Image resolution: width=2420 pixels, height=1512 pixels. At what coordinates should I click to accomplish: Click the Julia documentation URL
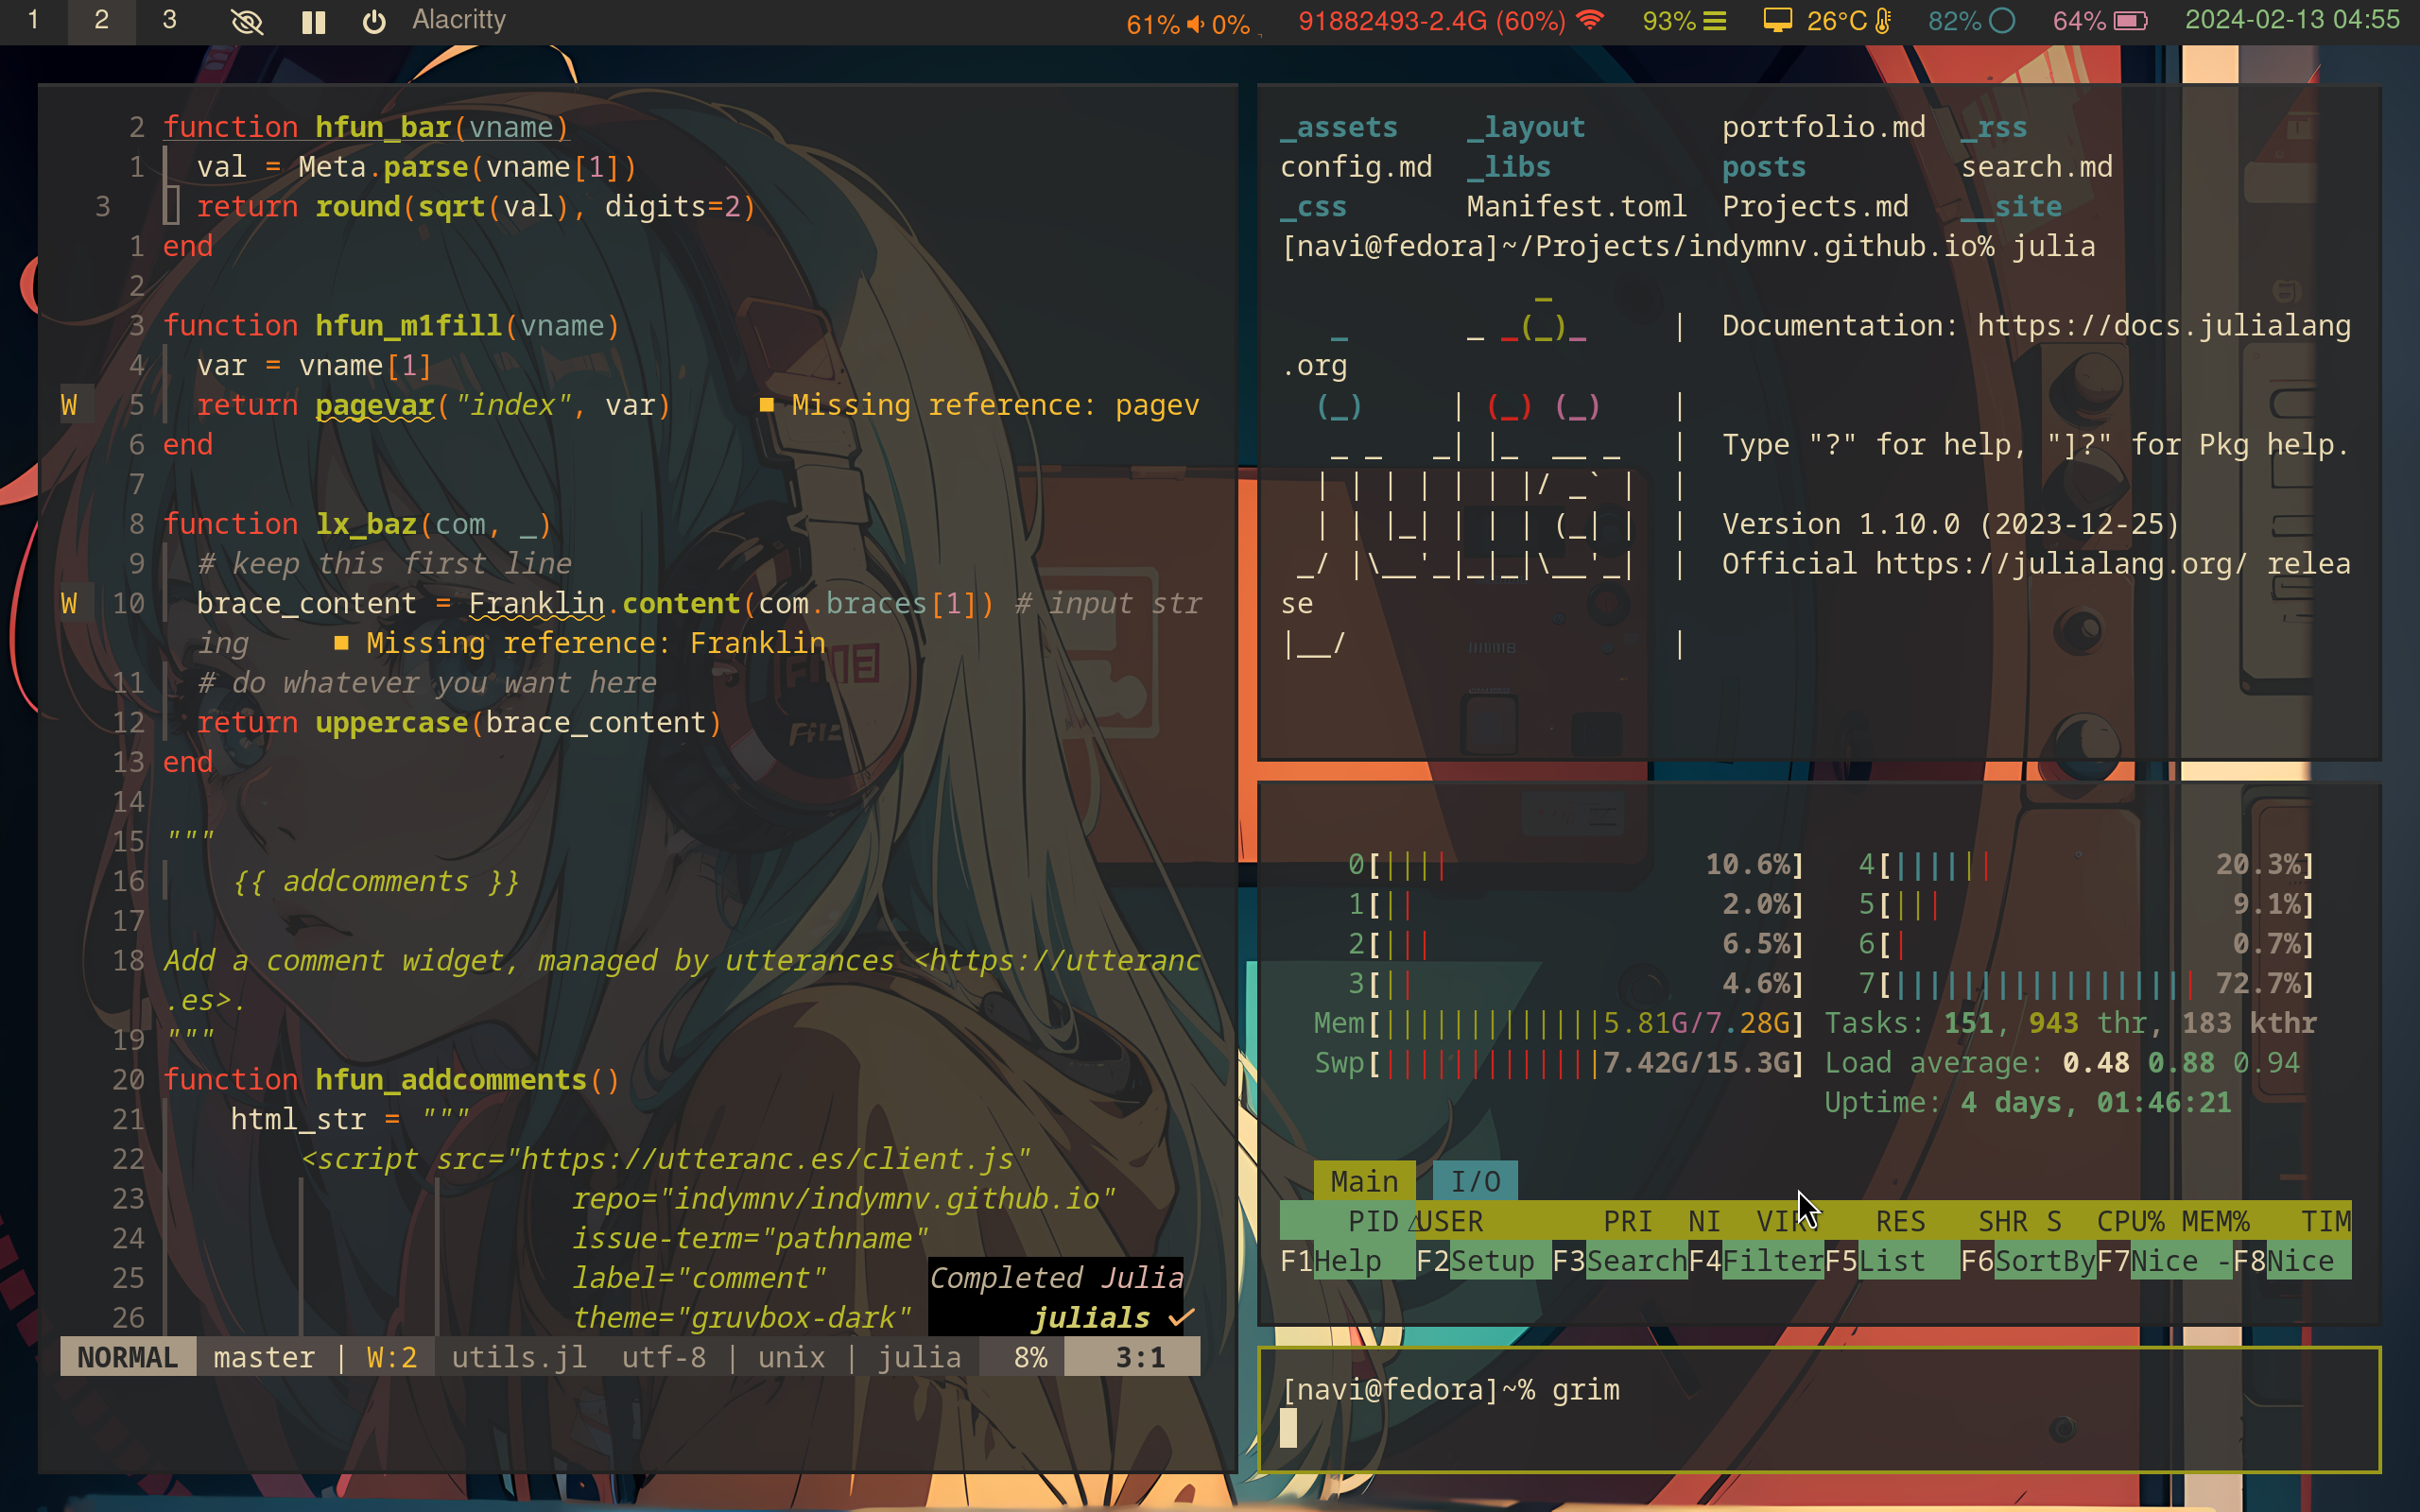pos(2164,326)
